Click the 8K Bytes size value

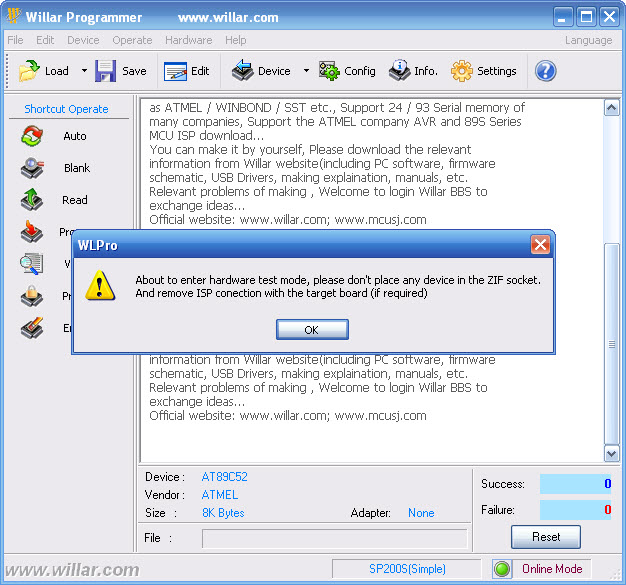click(x=223, y=513)
